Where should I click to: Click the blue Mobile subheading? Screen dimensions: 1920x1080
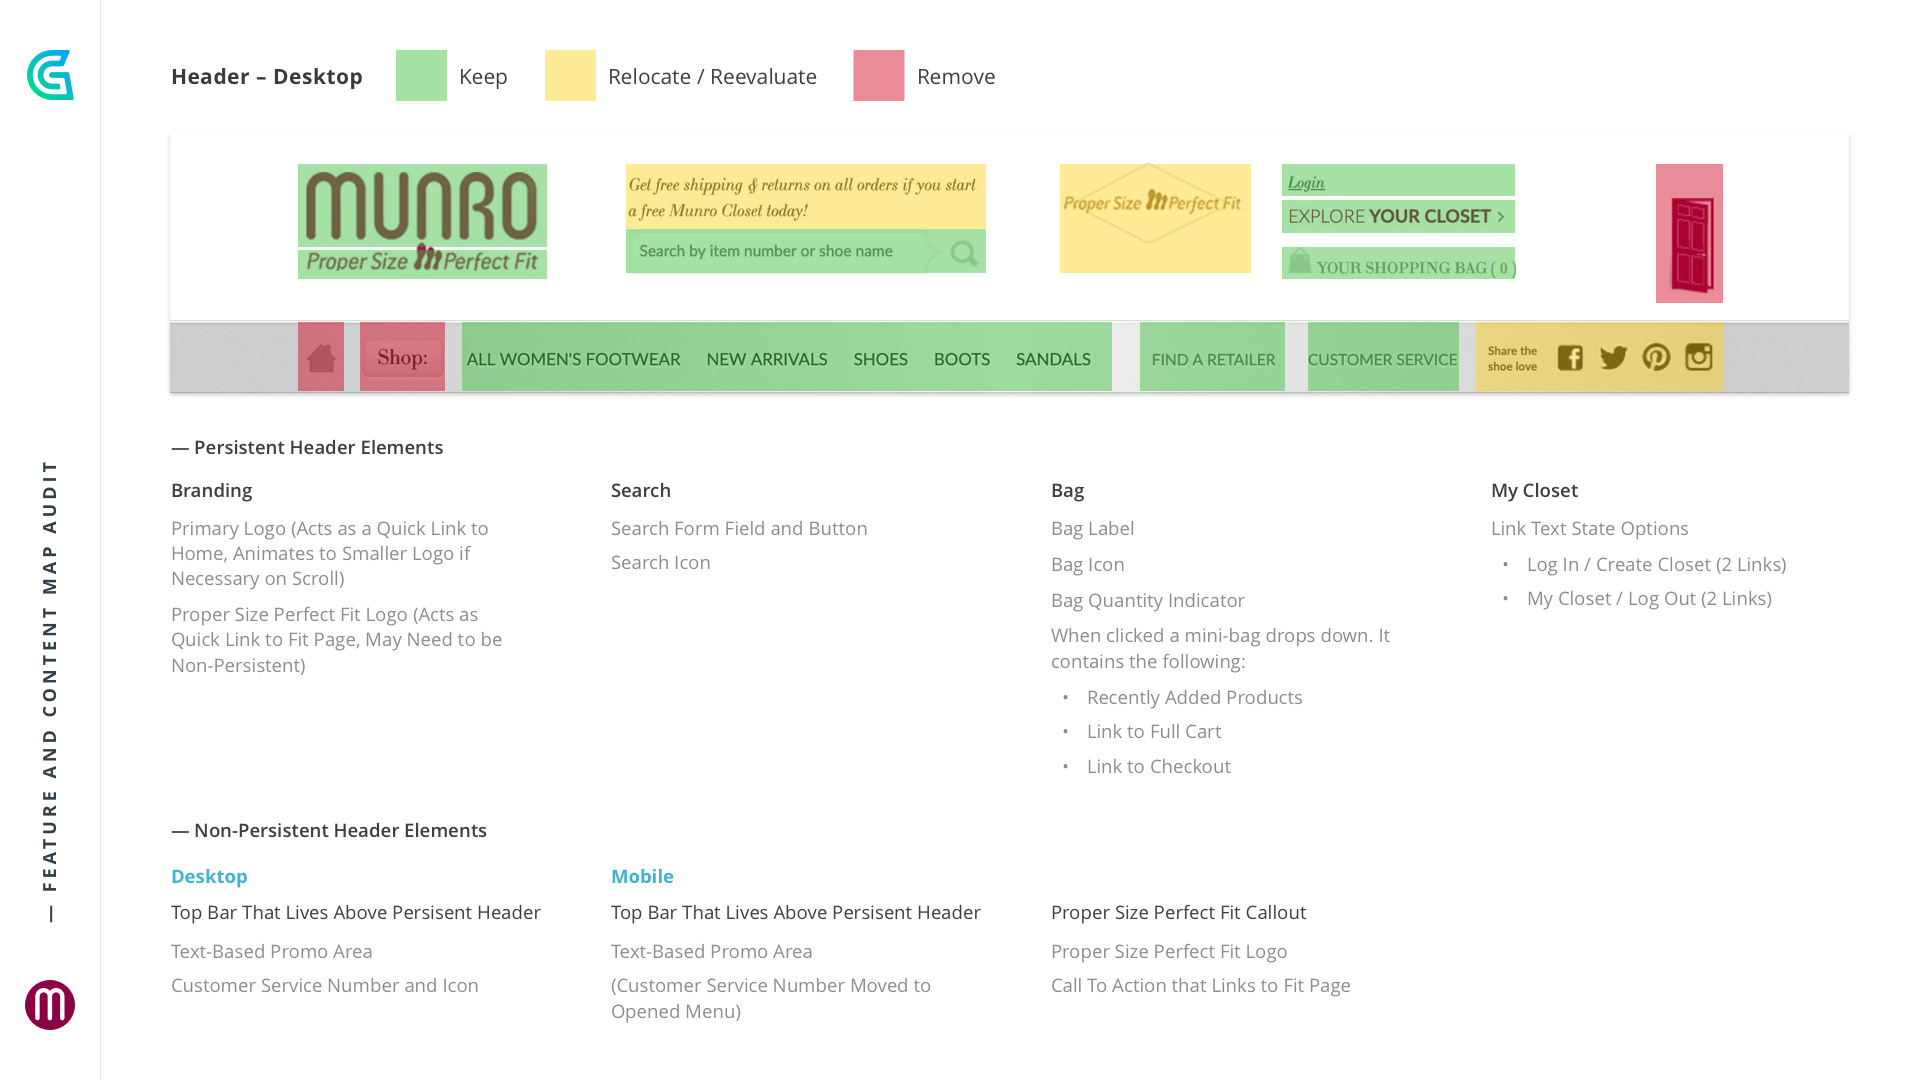pyautogui.click(x=642, y=876)
